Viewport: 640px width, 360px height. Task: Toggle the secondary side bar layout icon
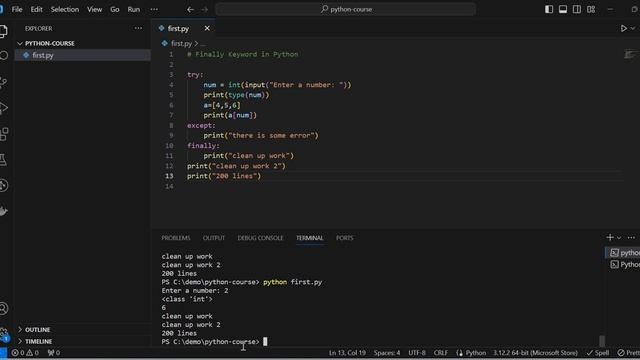click(x=576, y=9)
